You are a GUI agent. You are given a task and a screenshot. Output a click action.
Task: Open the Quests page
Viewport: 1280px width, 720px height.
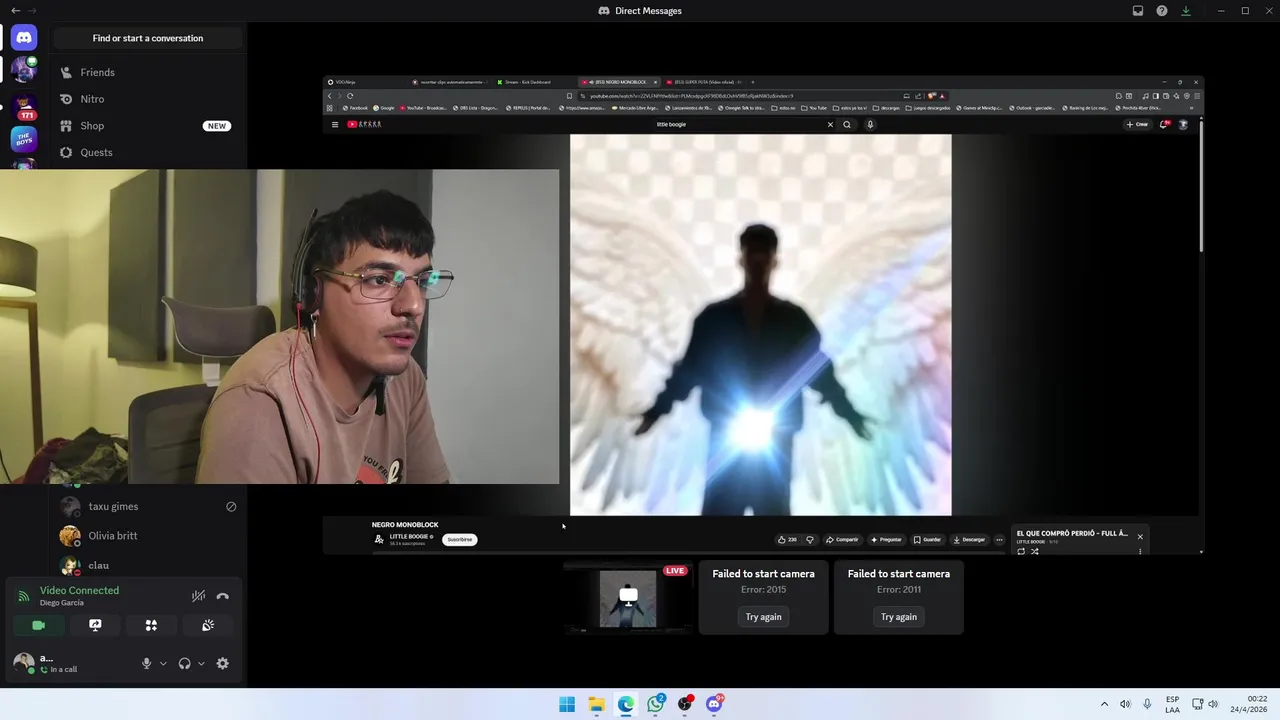[148, 152]
